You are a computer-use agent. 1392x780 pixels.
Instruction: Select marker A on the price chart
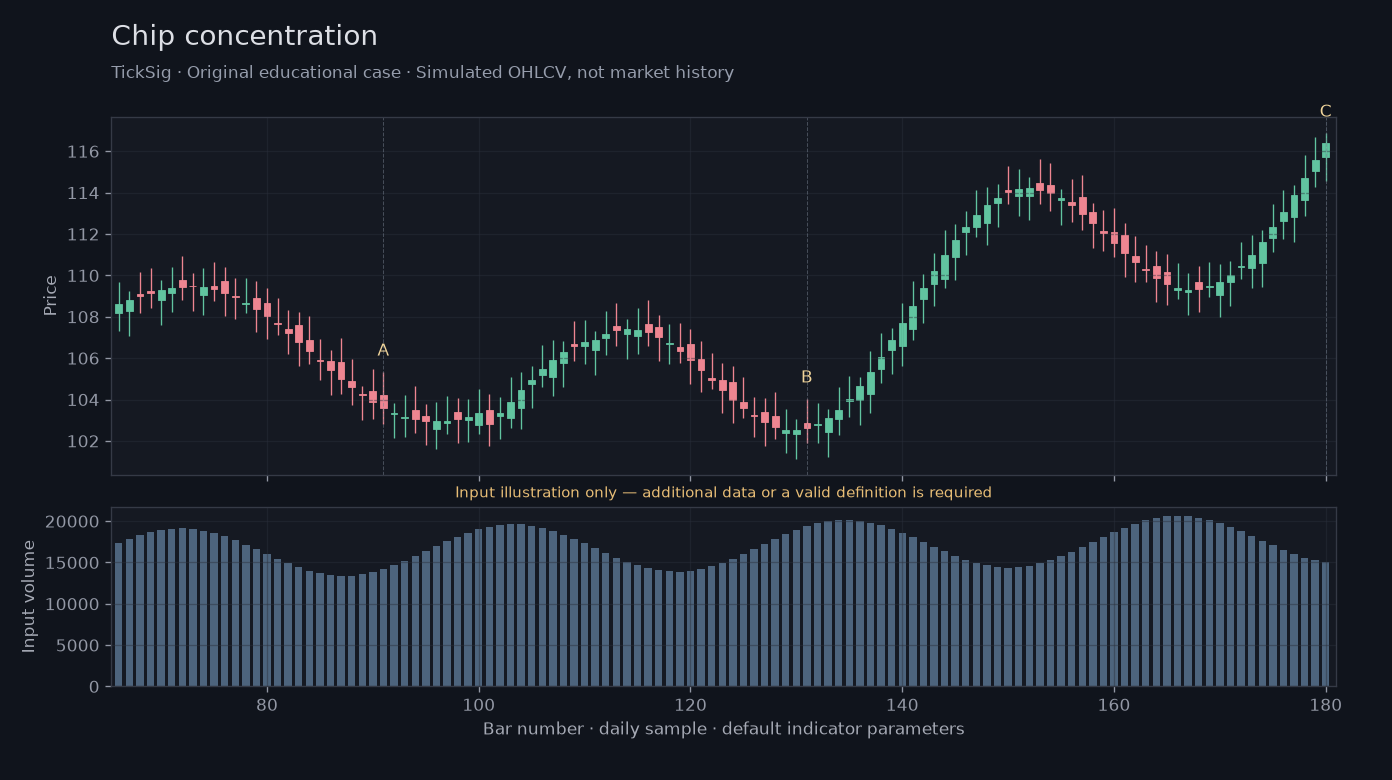pos(383,350)
